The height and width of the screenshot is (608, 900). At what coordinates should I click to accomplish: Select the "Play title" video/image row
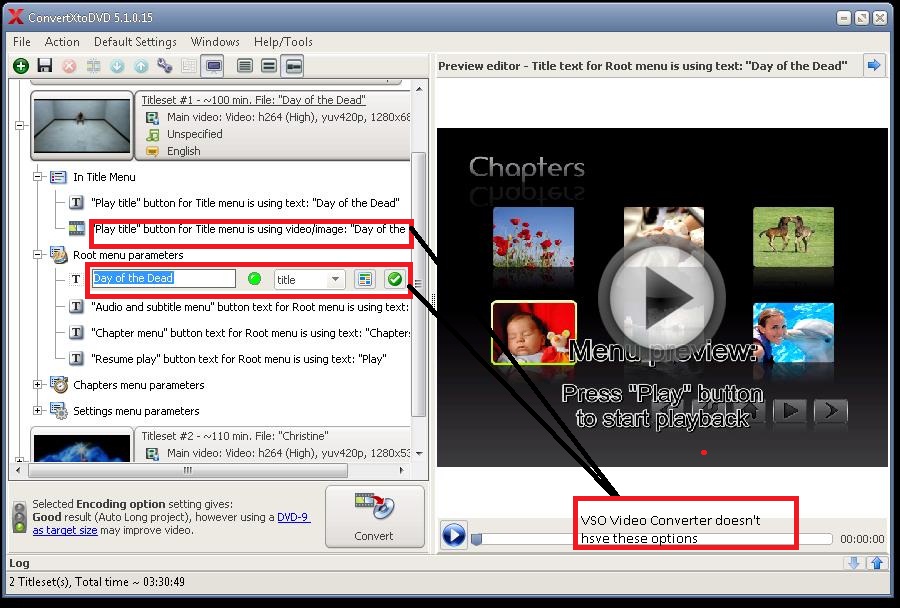250,229
